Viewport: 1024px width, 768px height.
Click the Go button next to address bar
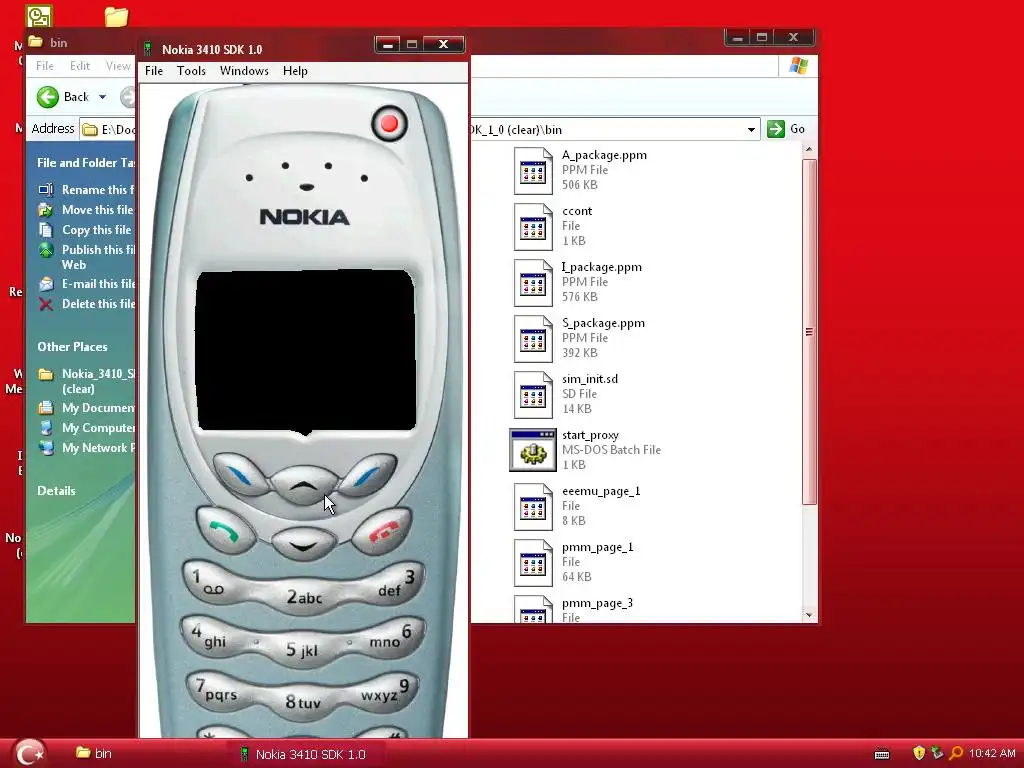pos(786,129)
